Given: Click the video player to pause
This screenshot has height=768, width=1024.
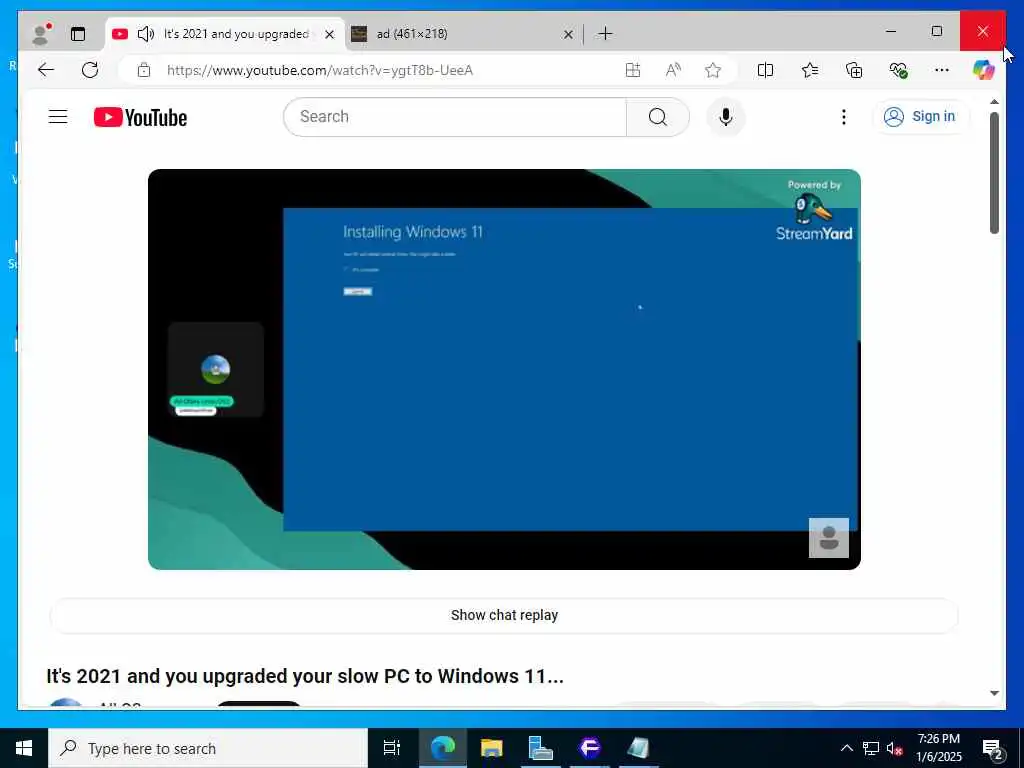Looking at the screenshot, I should [504, 369].
